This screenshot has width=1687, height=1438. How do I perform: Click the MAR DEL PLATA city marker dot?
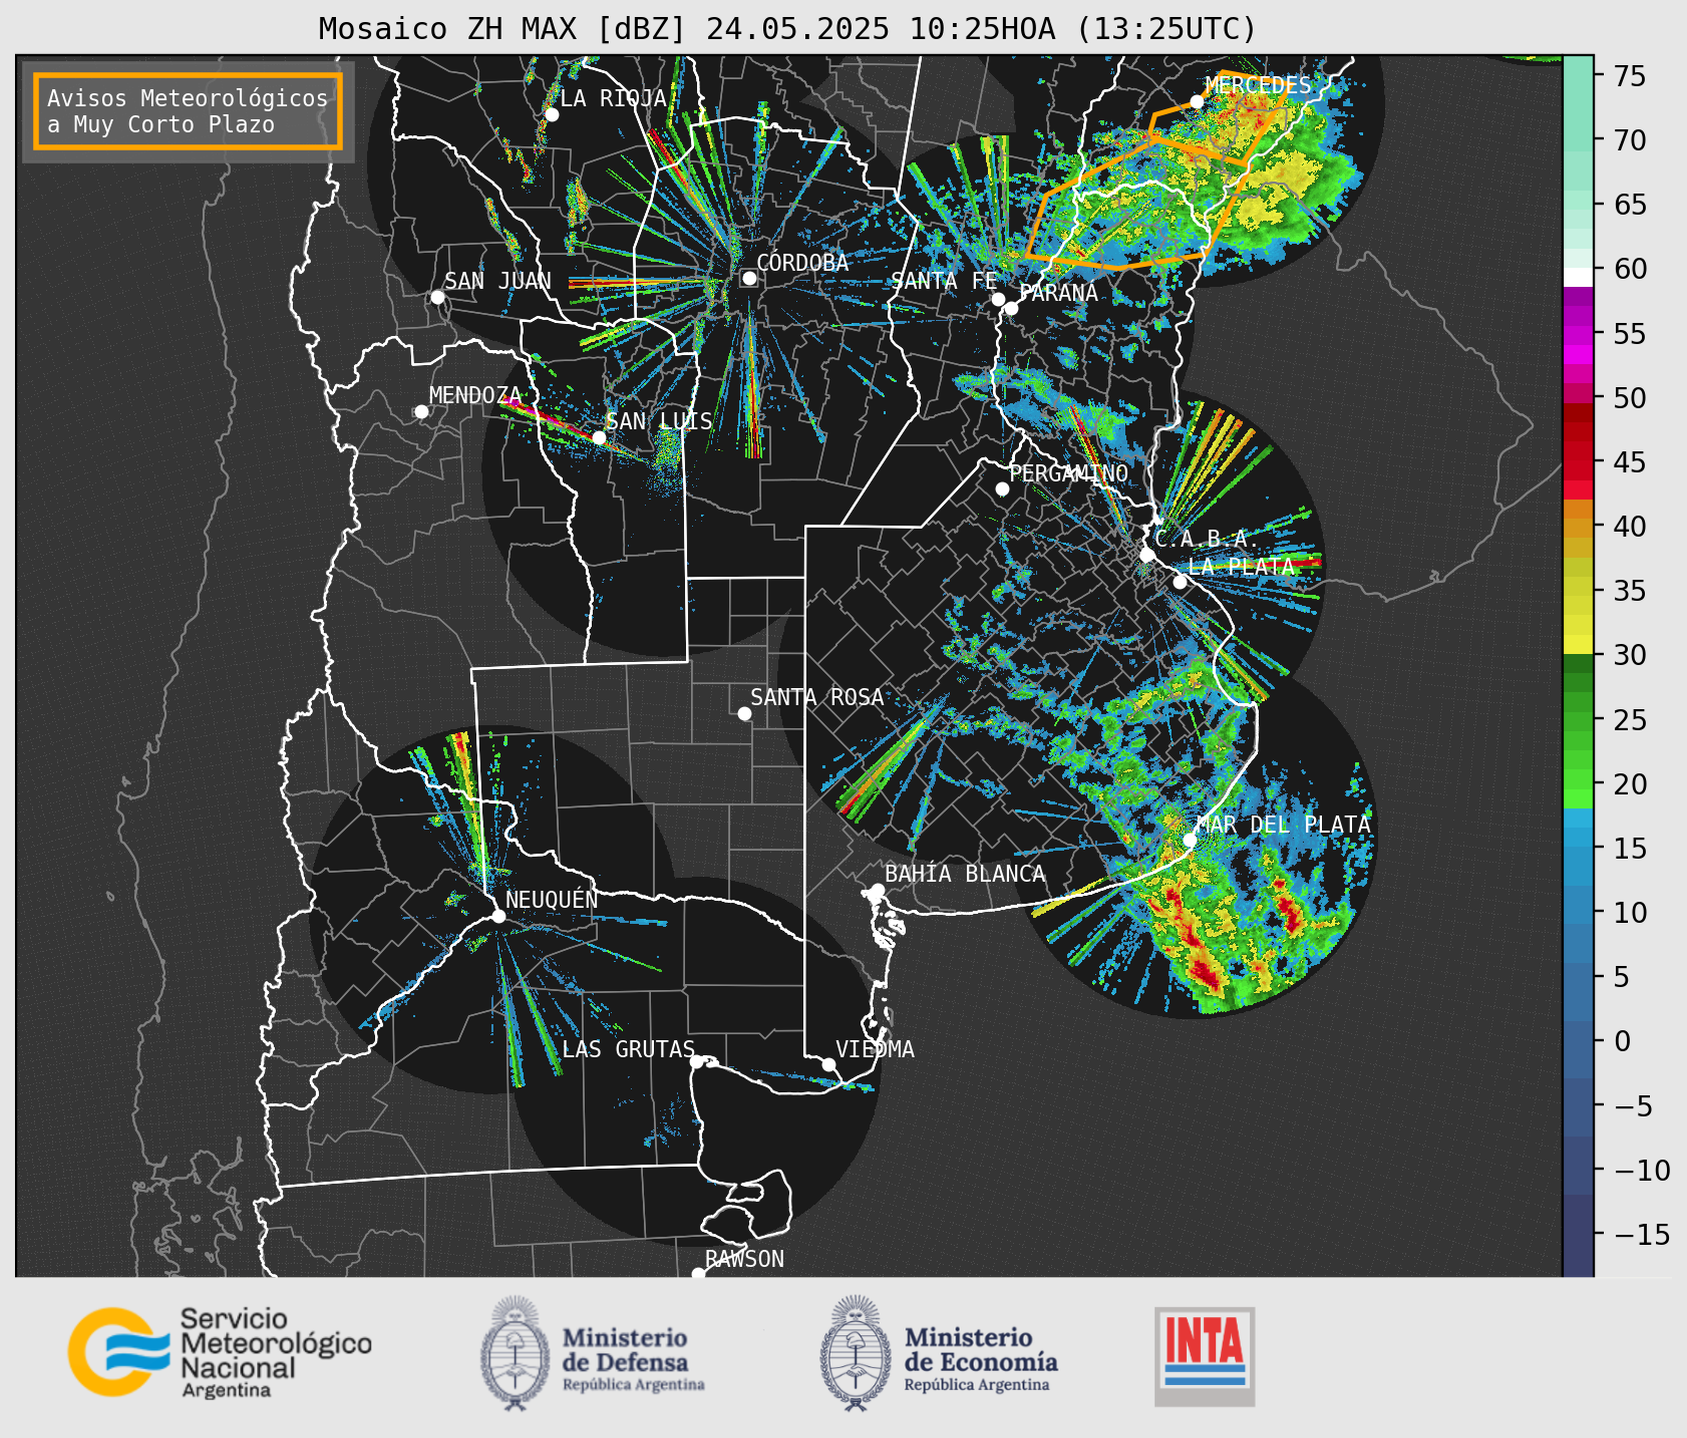1190,840
